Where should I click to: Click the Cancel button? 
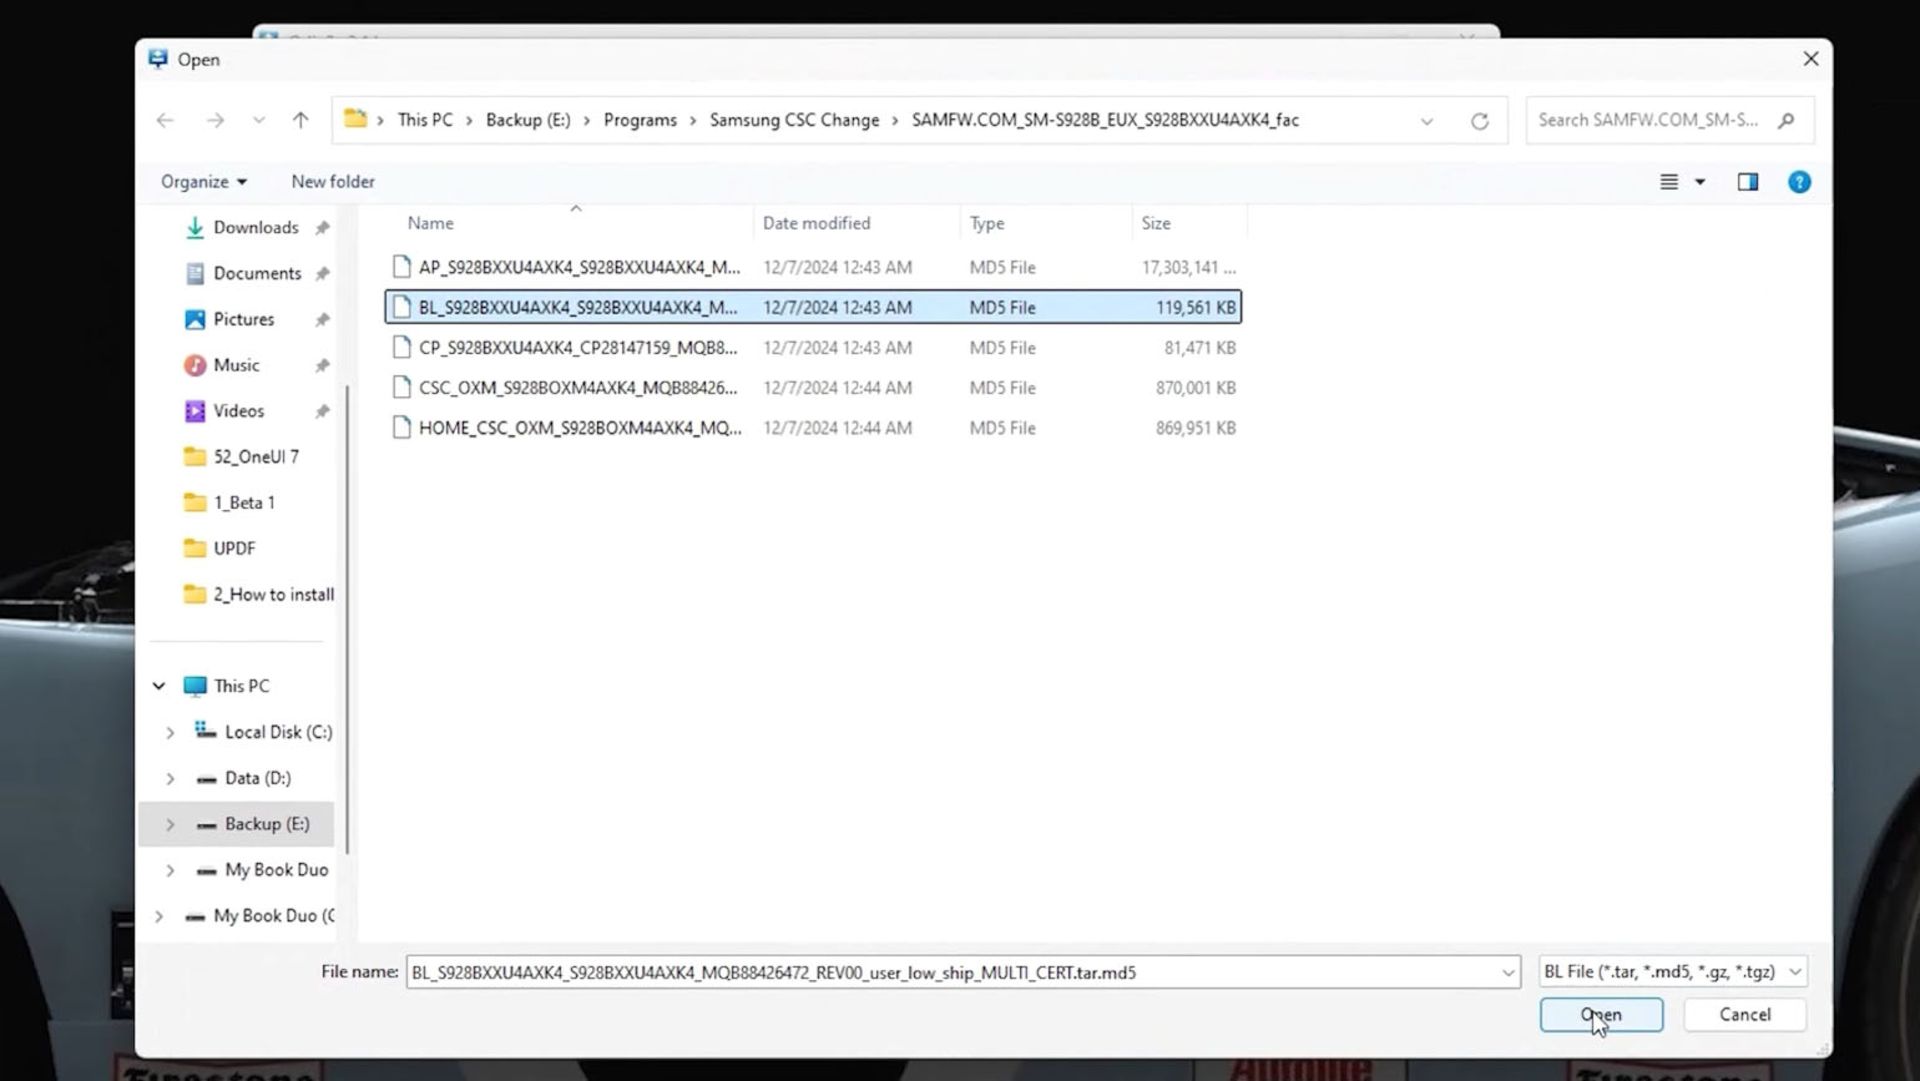pos(1745,1015)
